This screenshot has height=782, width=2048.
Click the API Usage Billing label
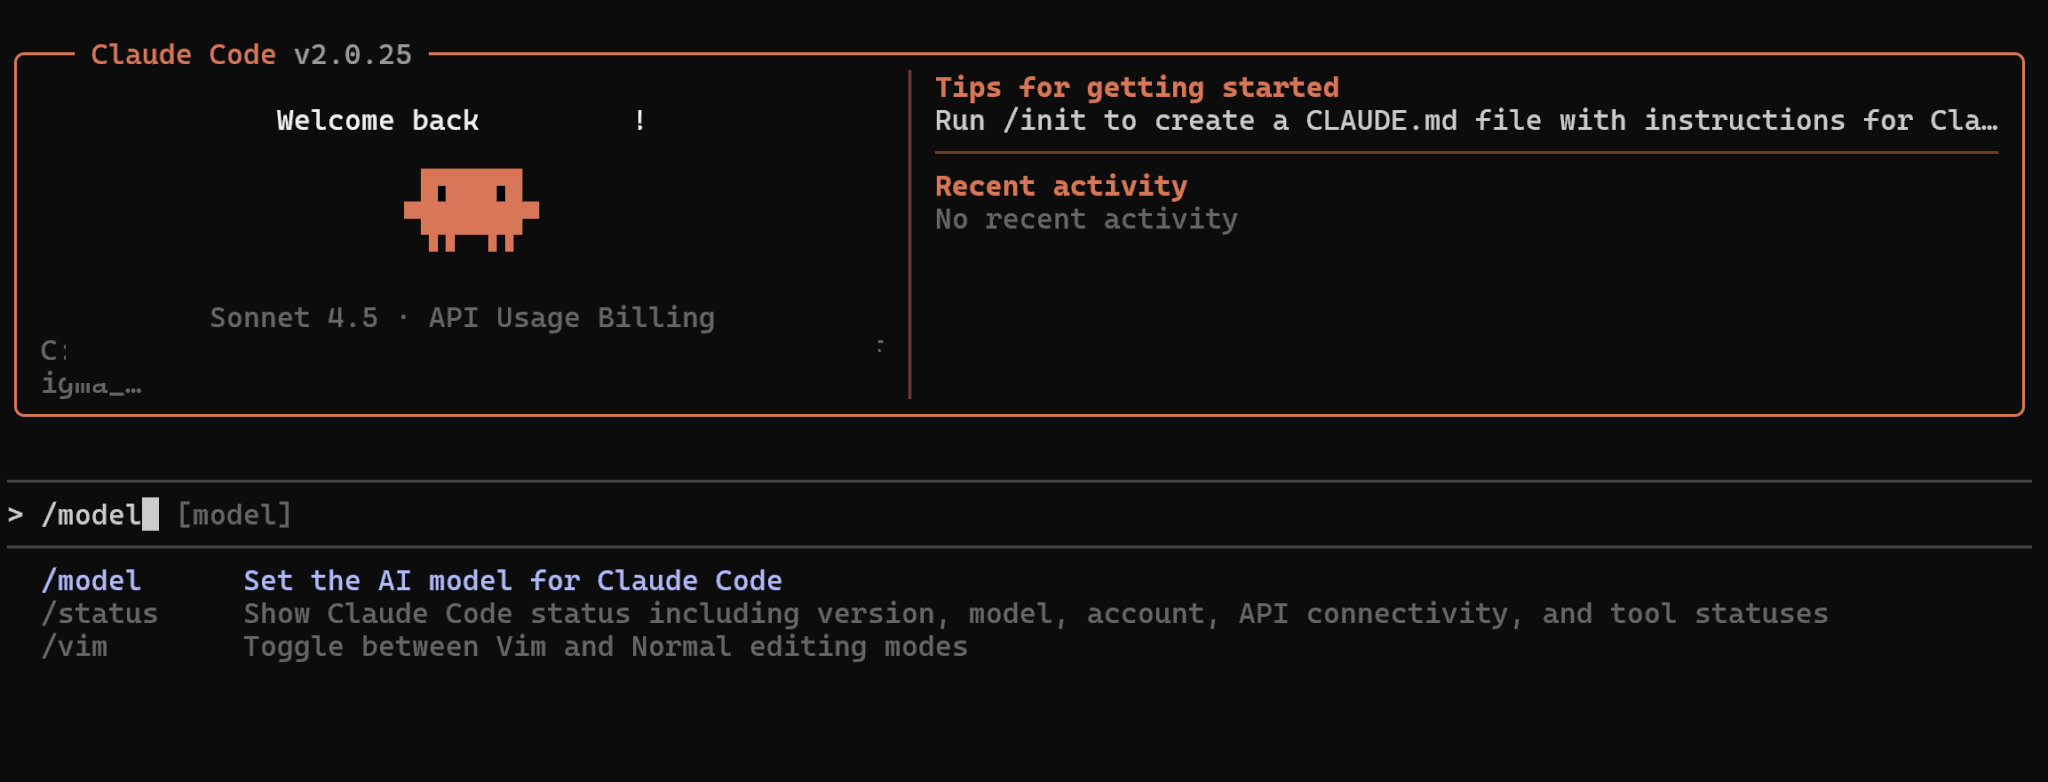click(571, 318)
